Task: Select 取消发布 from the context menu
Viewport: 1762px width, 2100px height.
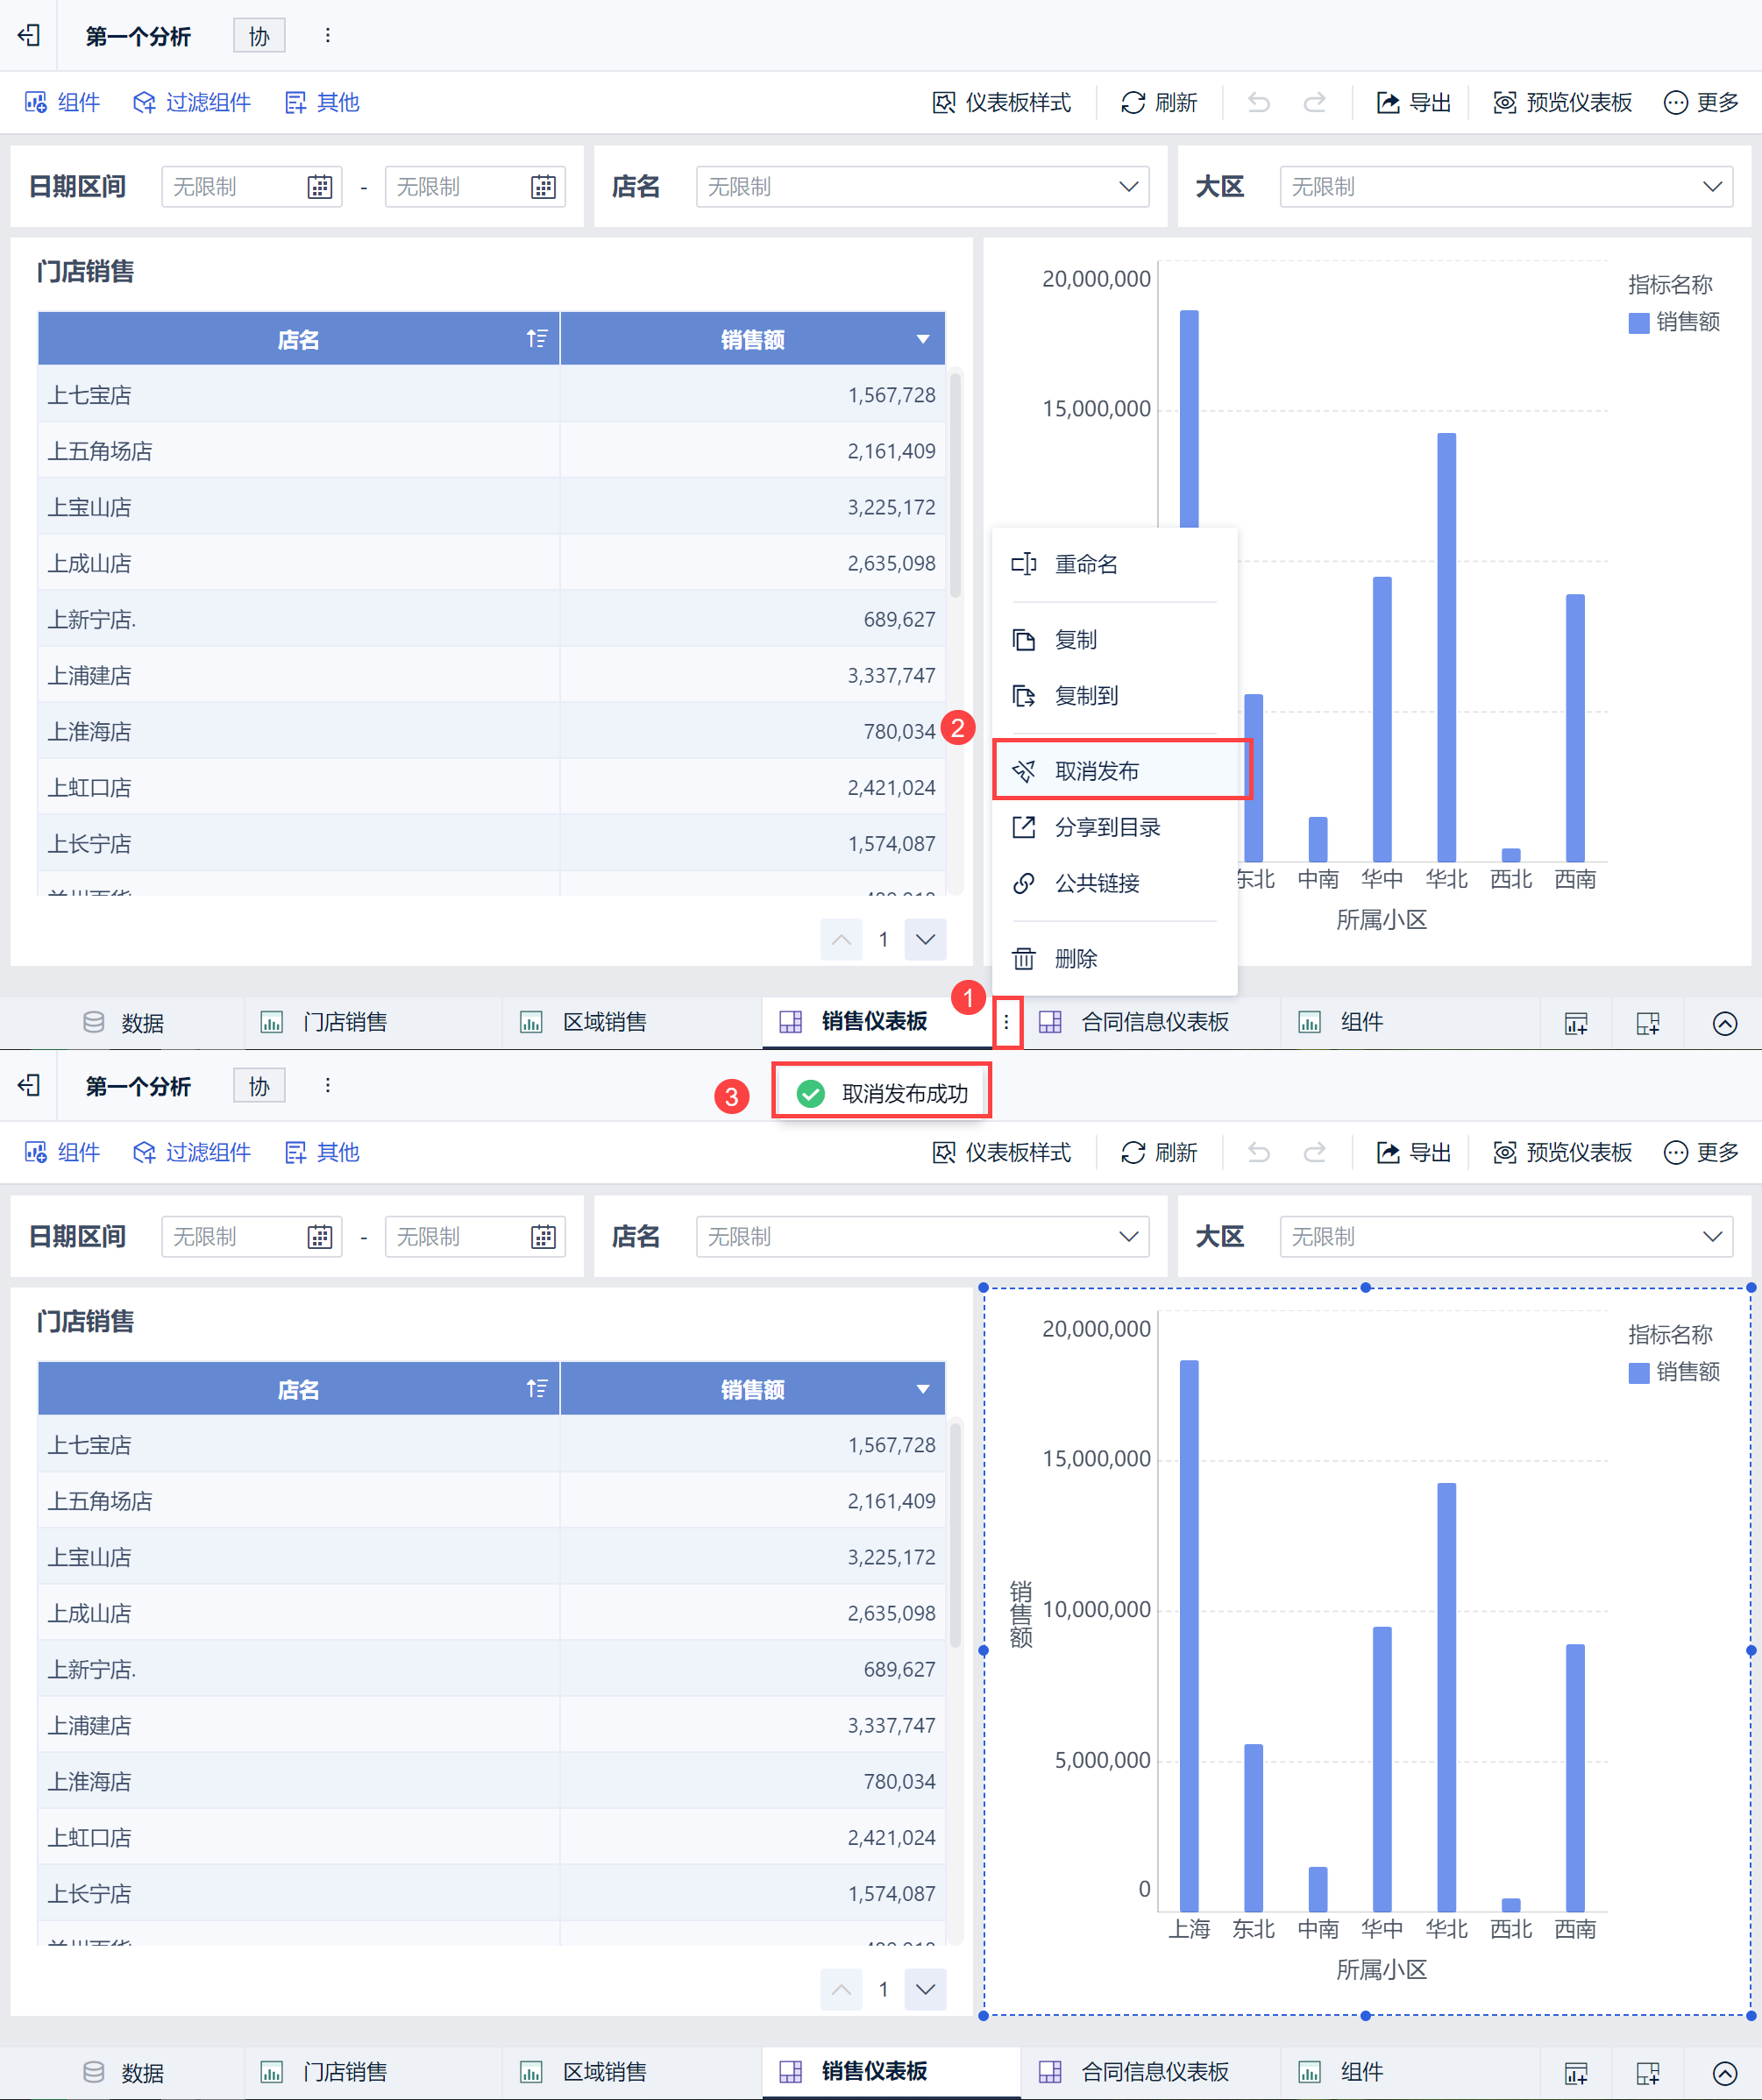Action: point(1097,771)
